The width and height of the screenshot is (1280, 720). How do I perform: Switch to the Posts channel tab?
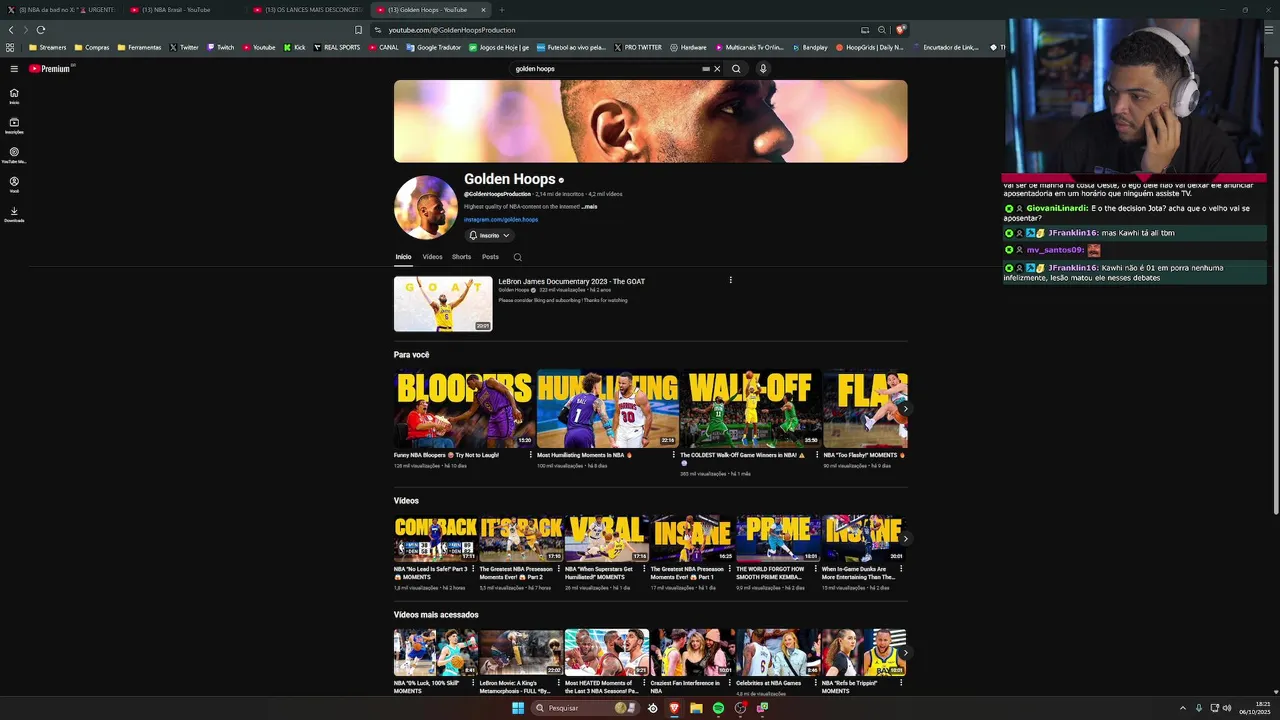click(490, 257)
